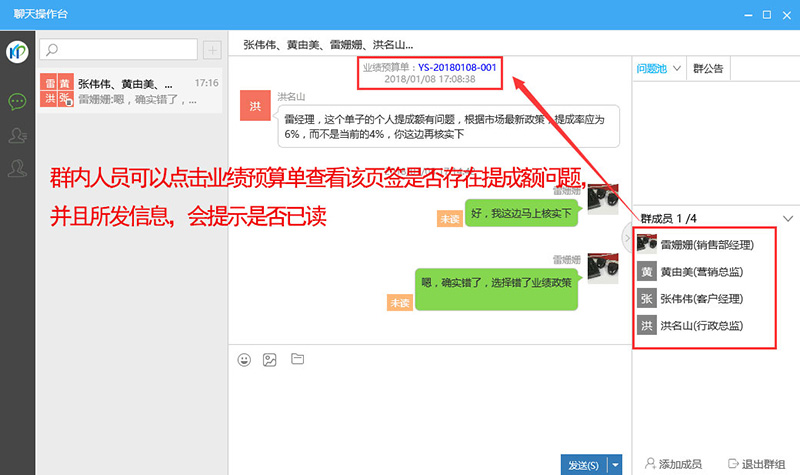Open the send options dropdown arrow

coord(615,465)
